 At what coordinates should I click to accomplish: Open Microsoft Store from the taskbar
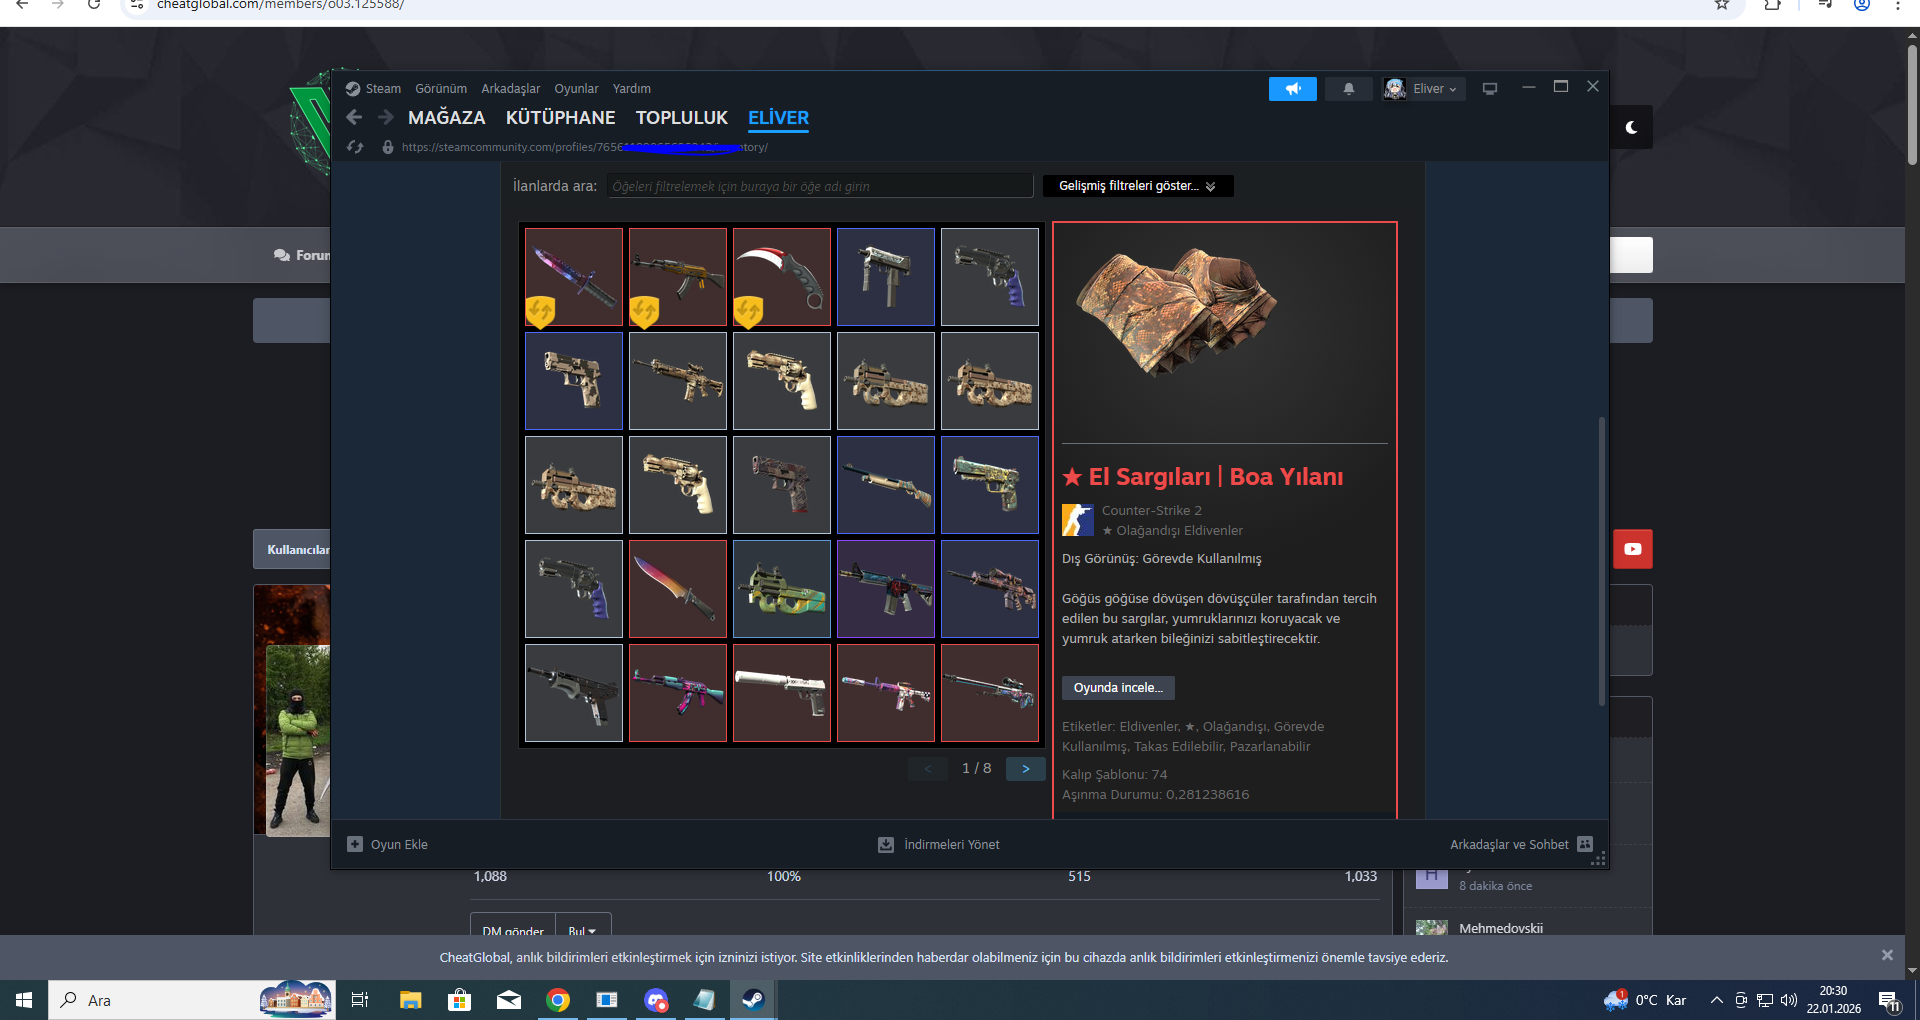[459, 1000]
